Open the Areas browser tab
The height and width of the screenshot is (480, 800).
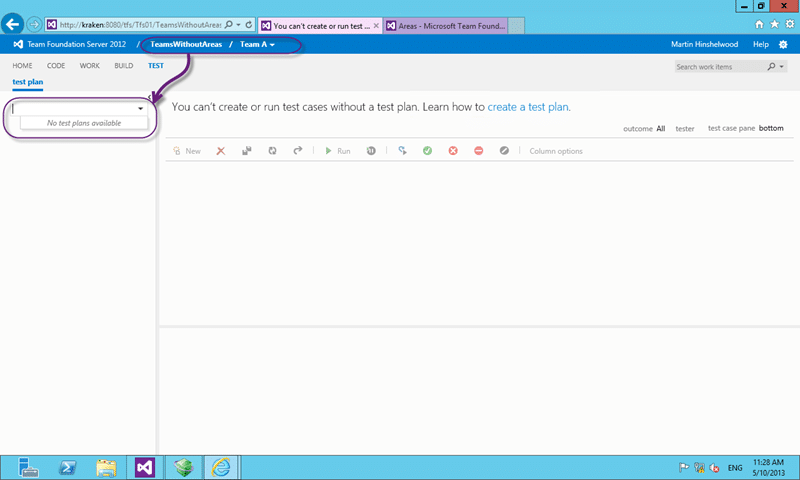(x=445, y=26)
